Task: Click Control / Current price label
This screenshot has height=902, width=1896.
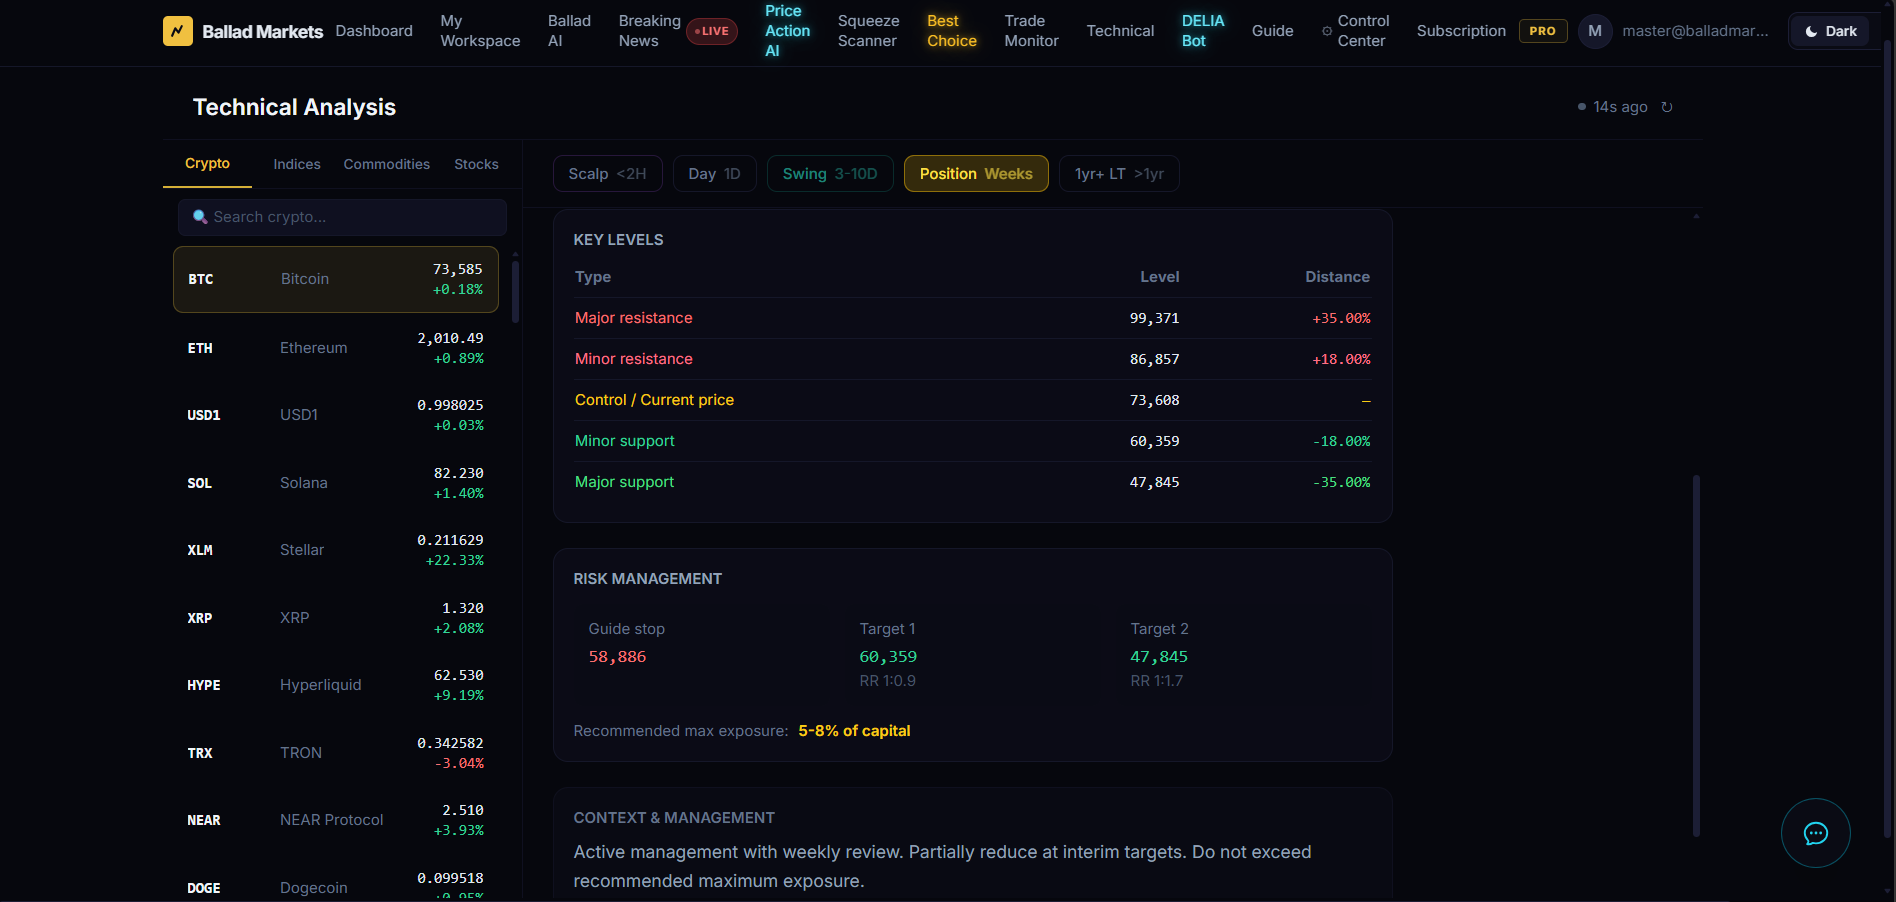Action: click(x=654, y=400)
